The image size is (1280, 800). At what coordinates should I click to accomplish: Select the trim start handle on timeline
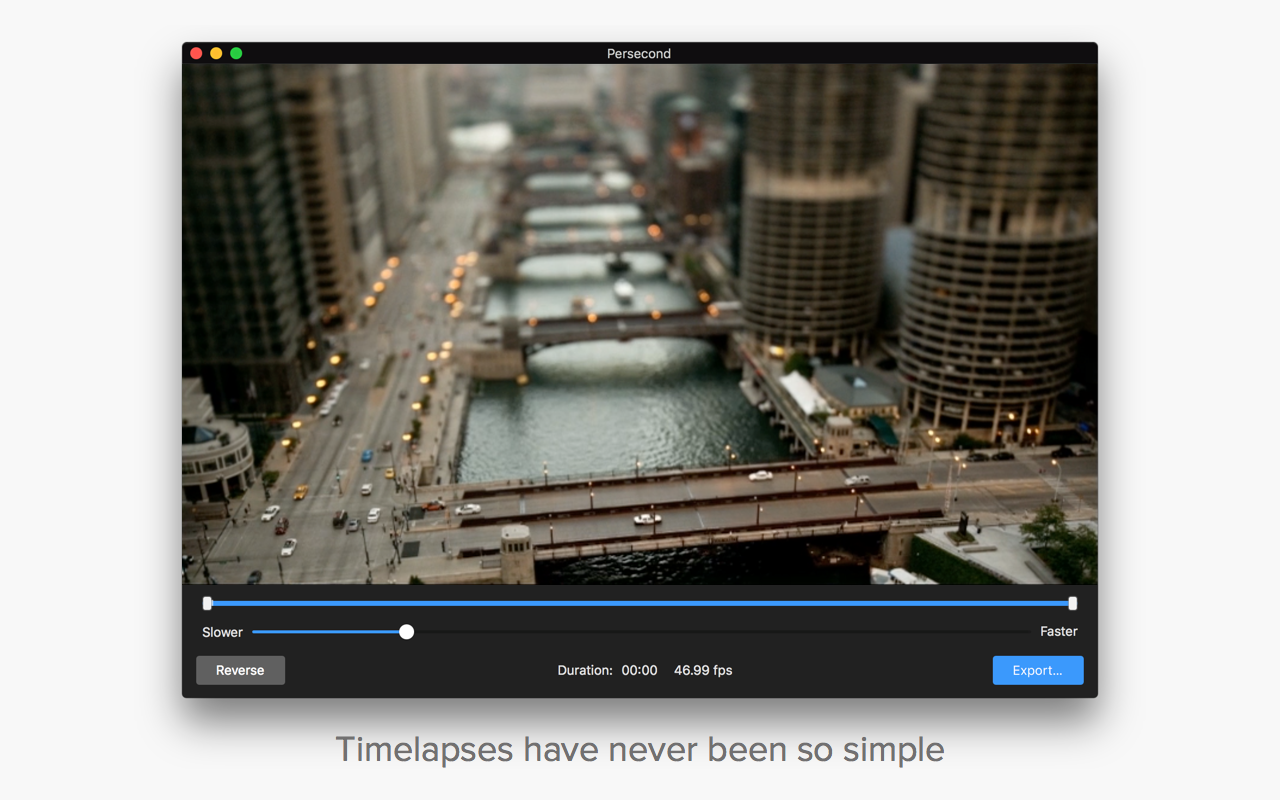(207, 603)
